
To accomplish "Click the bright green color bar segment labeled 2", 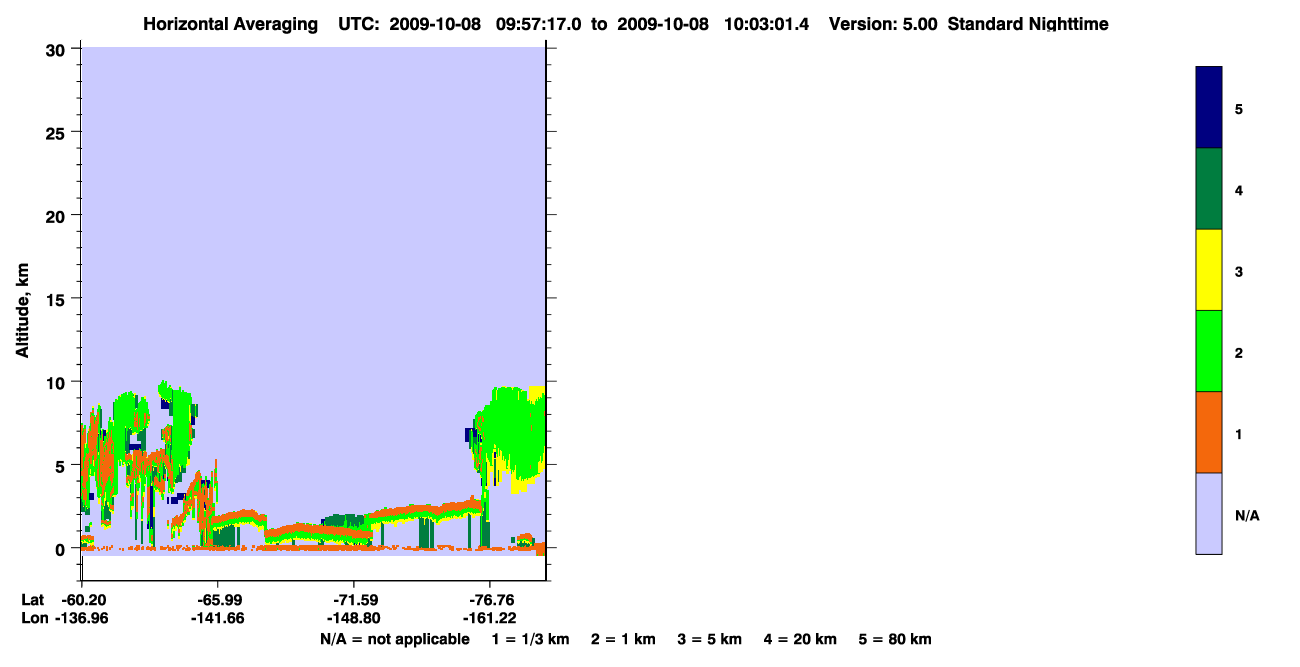I will (1209, 351).
